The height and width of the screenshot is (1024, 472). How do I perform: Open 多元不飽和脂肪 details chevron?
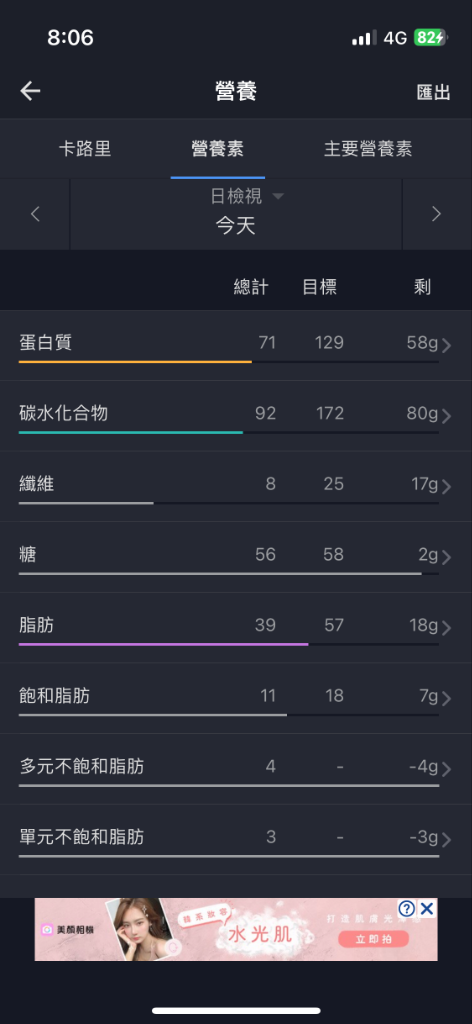pos(447,769)
